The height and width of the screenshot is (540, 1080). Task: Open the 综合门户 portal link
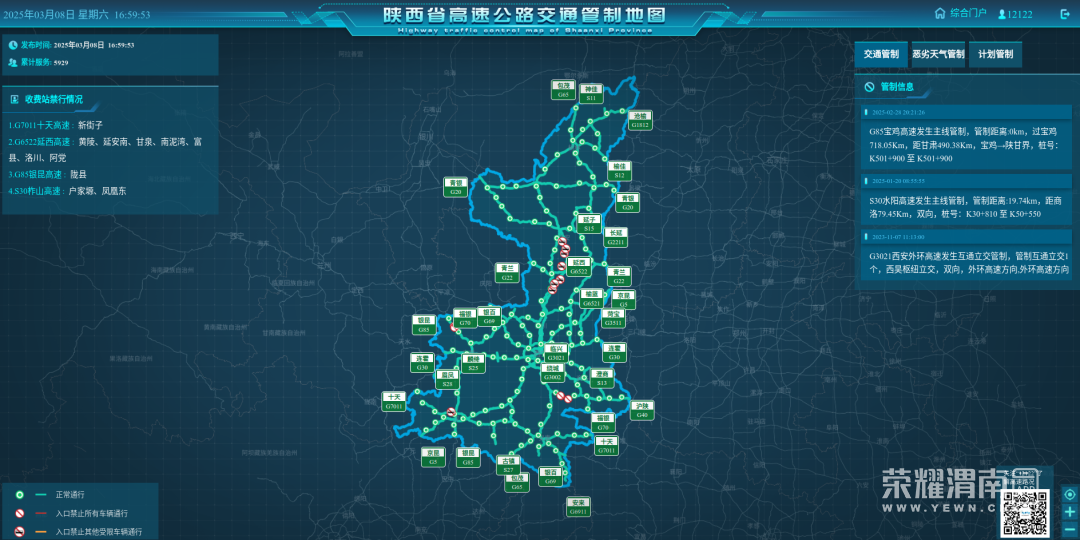[968, 13]
